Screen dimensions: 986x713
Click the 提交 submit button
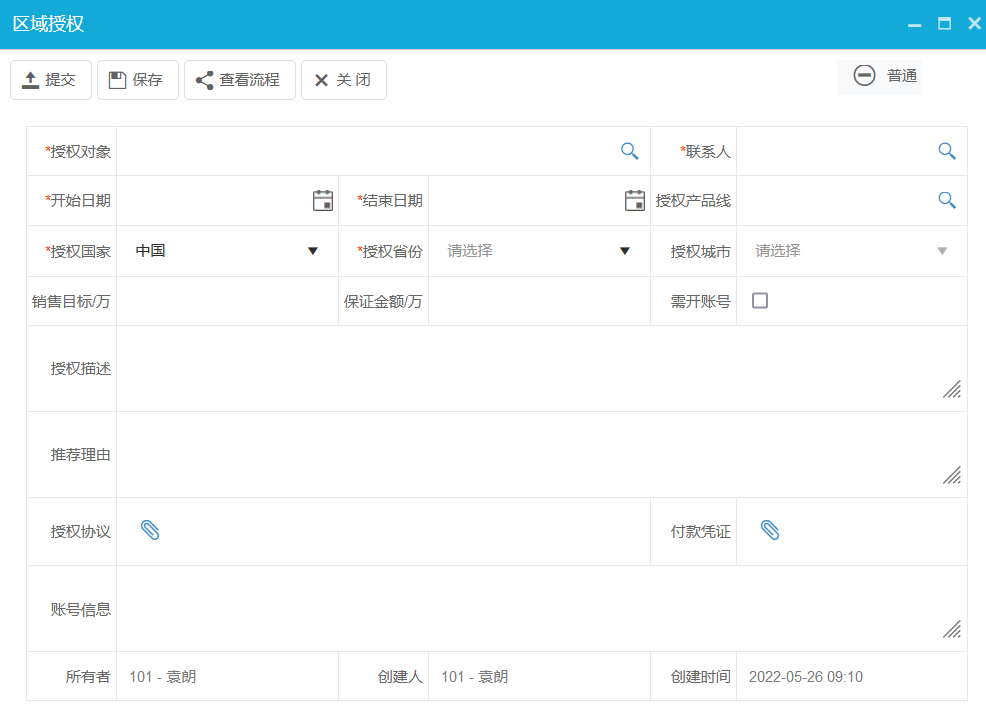50,79
